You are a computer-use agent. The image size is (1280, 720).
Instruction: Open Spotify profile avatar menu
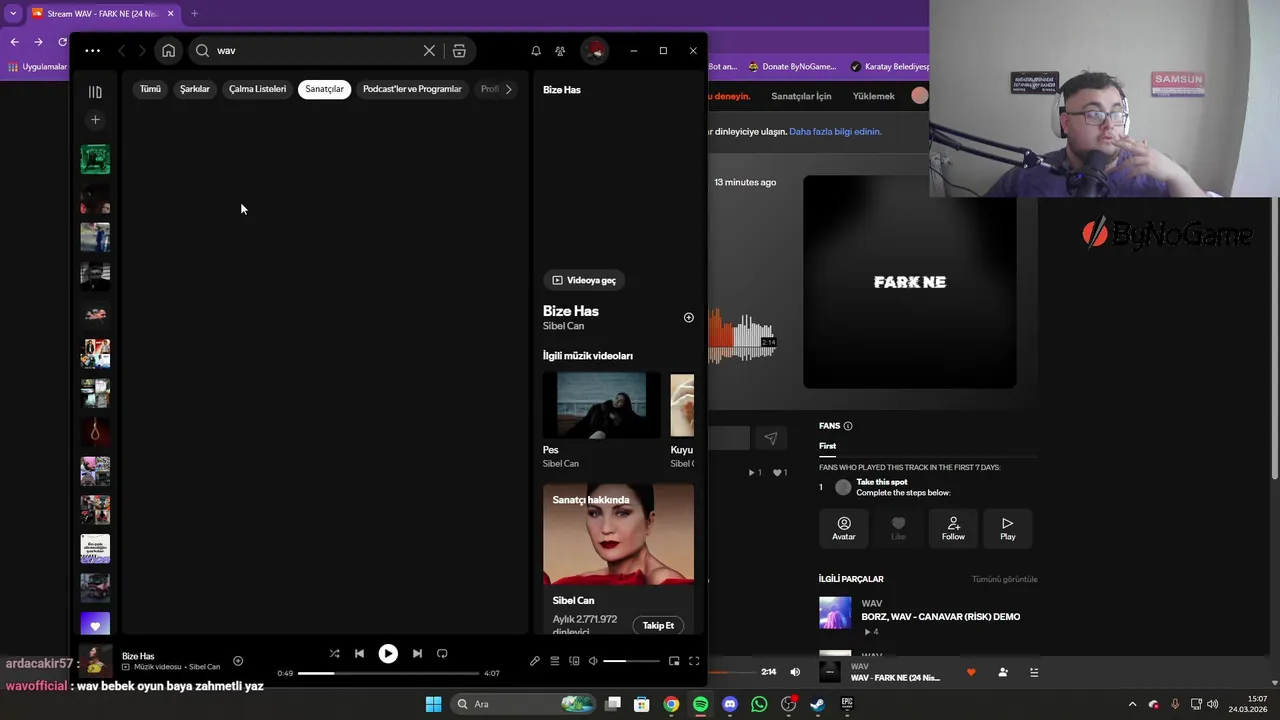[595, 50]
